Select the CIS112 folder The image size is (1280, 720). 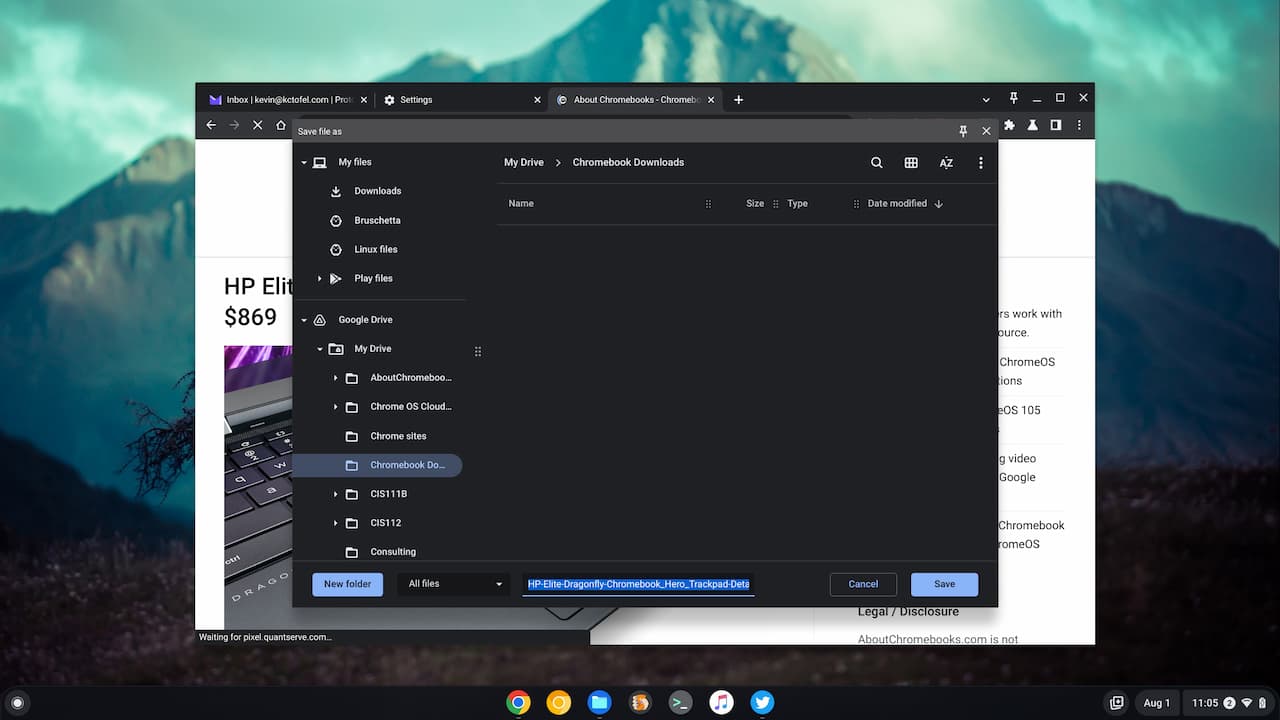point(386,523)
